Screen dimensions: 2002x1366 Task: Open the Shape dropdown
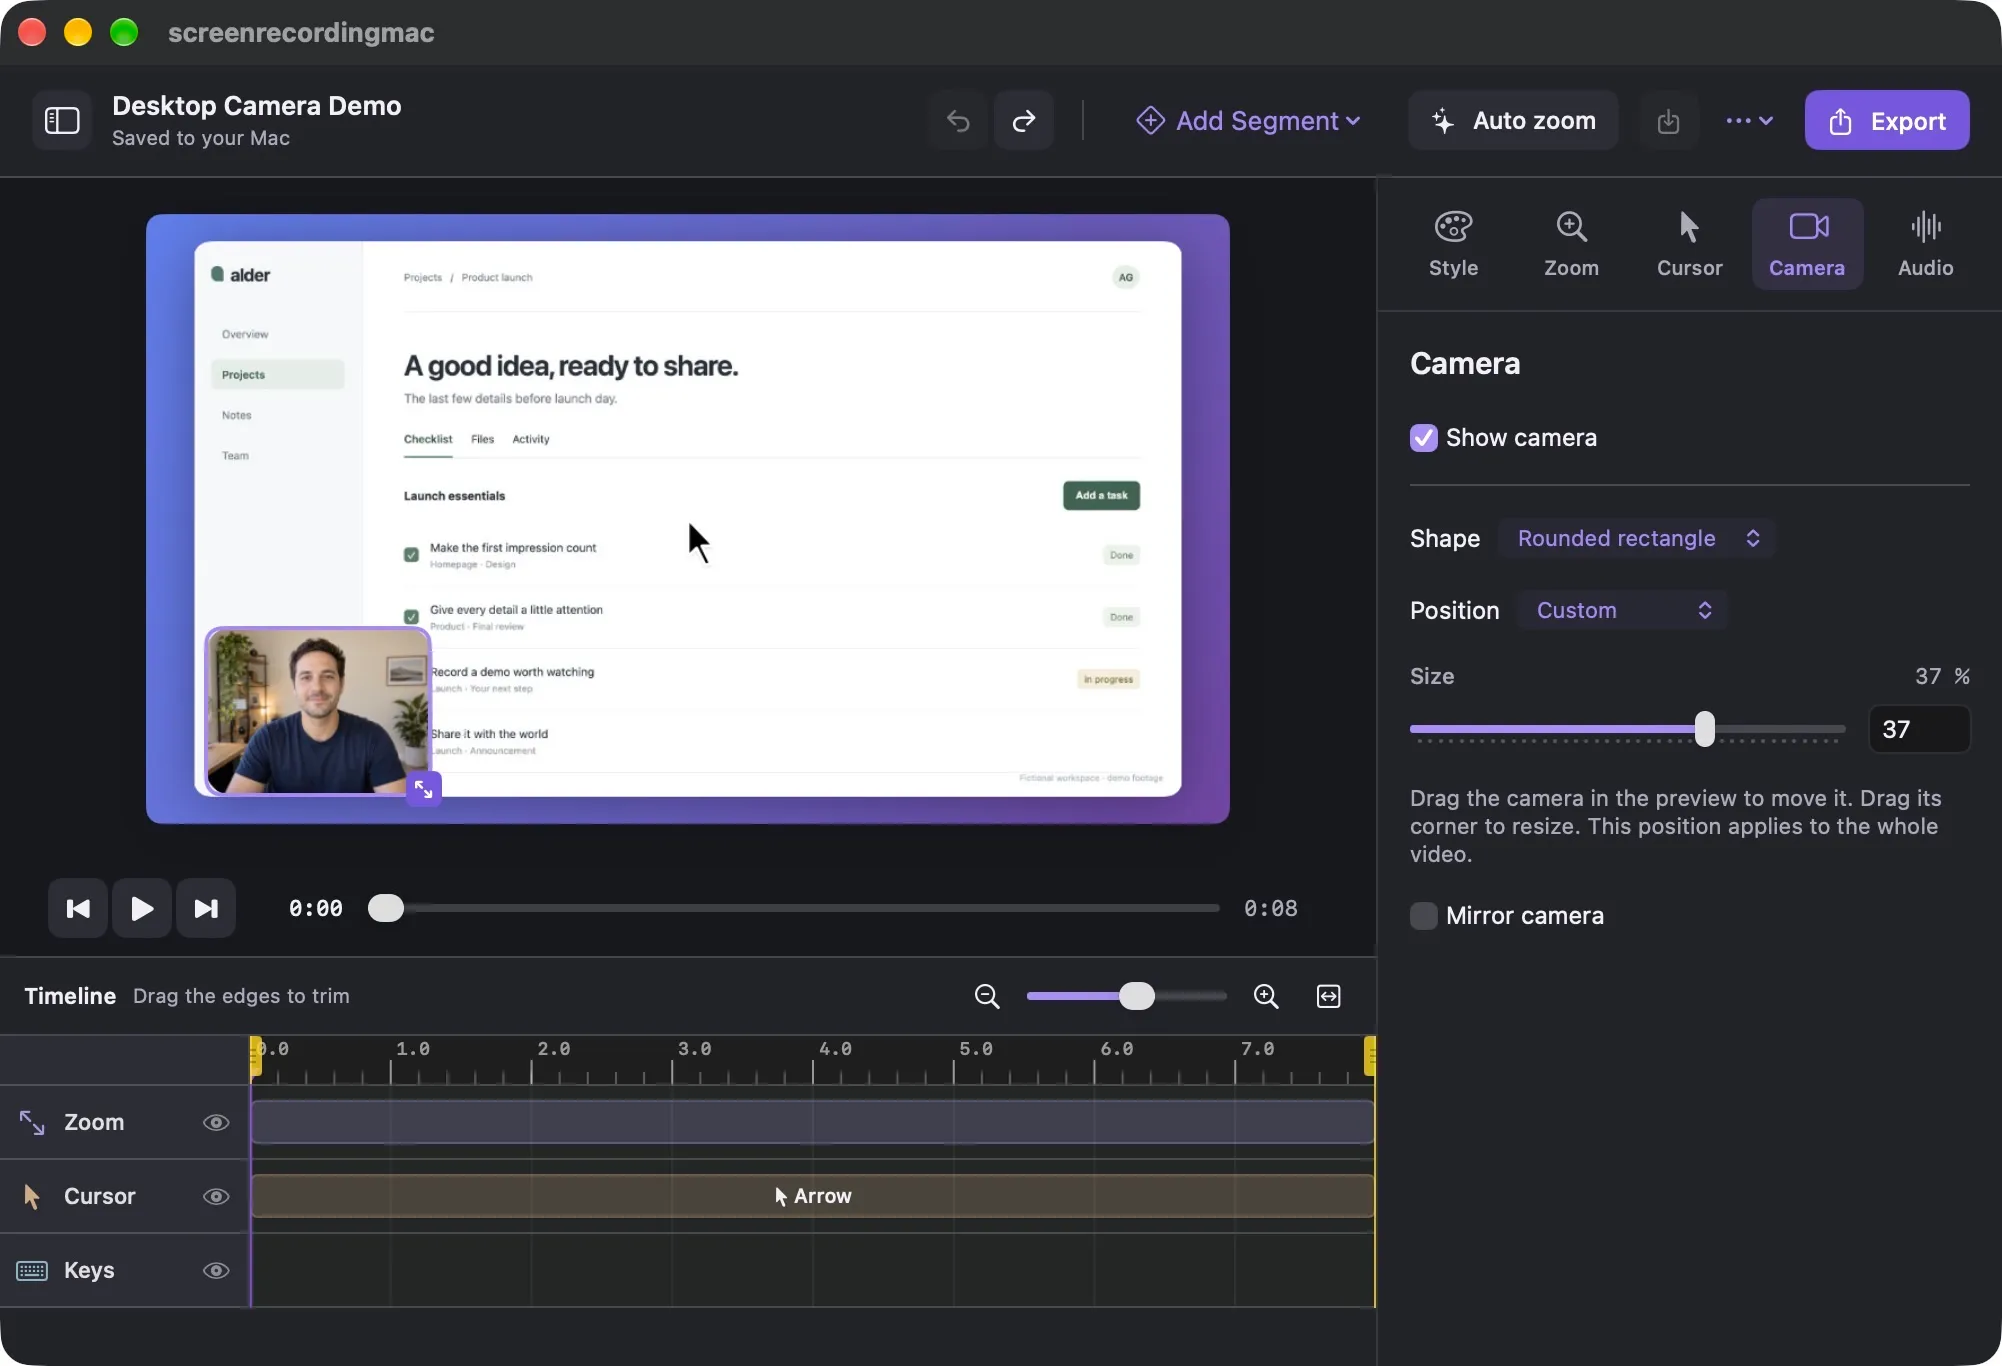(x=1637, y=538)
